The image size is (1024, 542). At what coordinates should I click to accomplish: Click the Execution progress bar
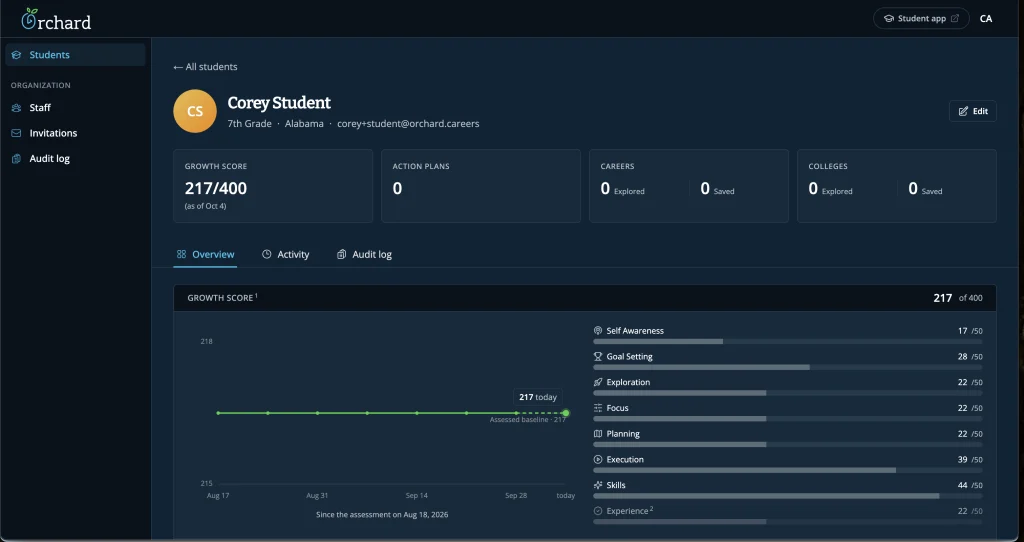788,470
